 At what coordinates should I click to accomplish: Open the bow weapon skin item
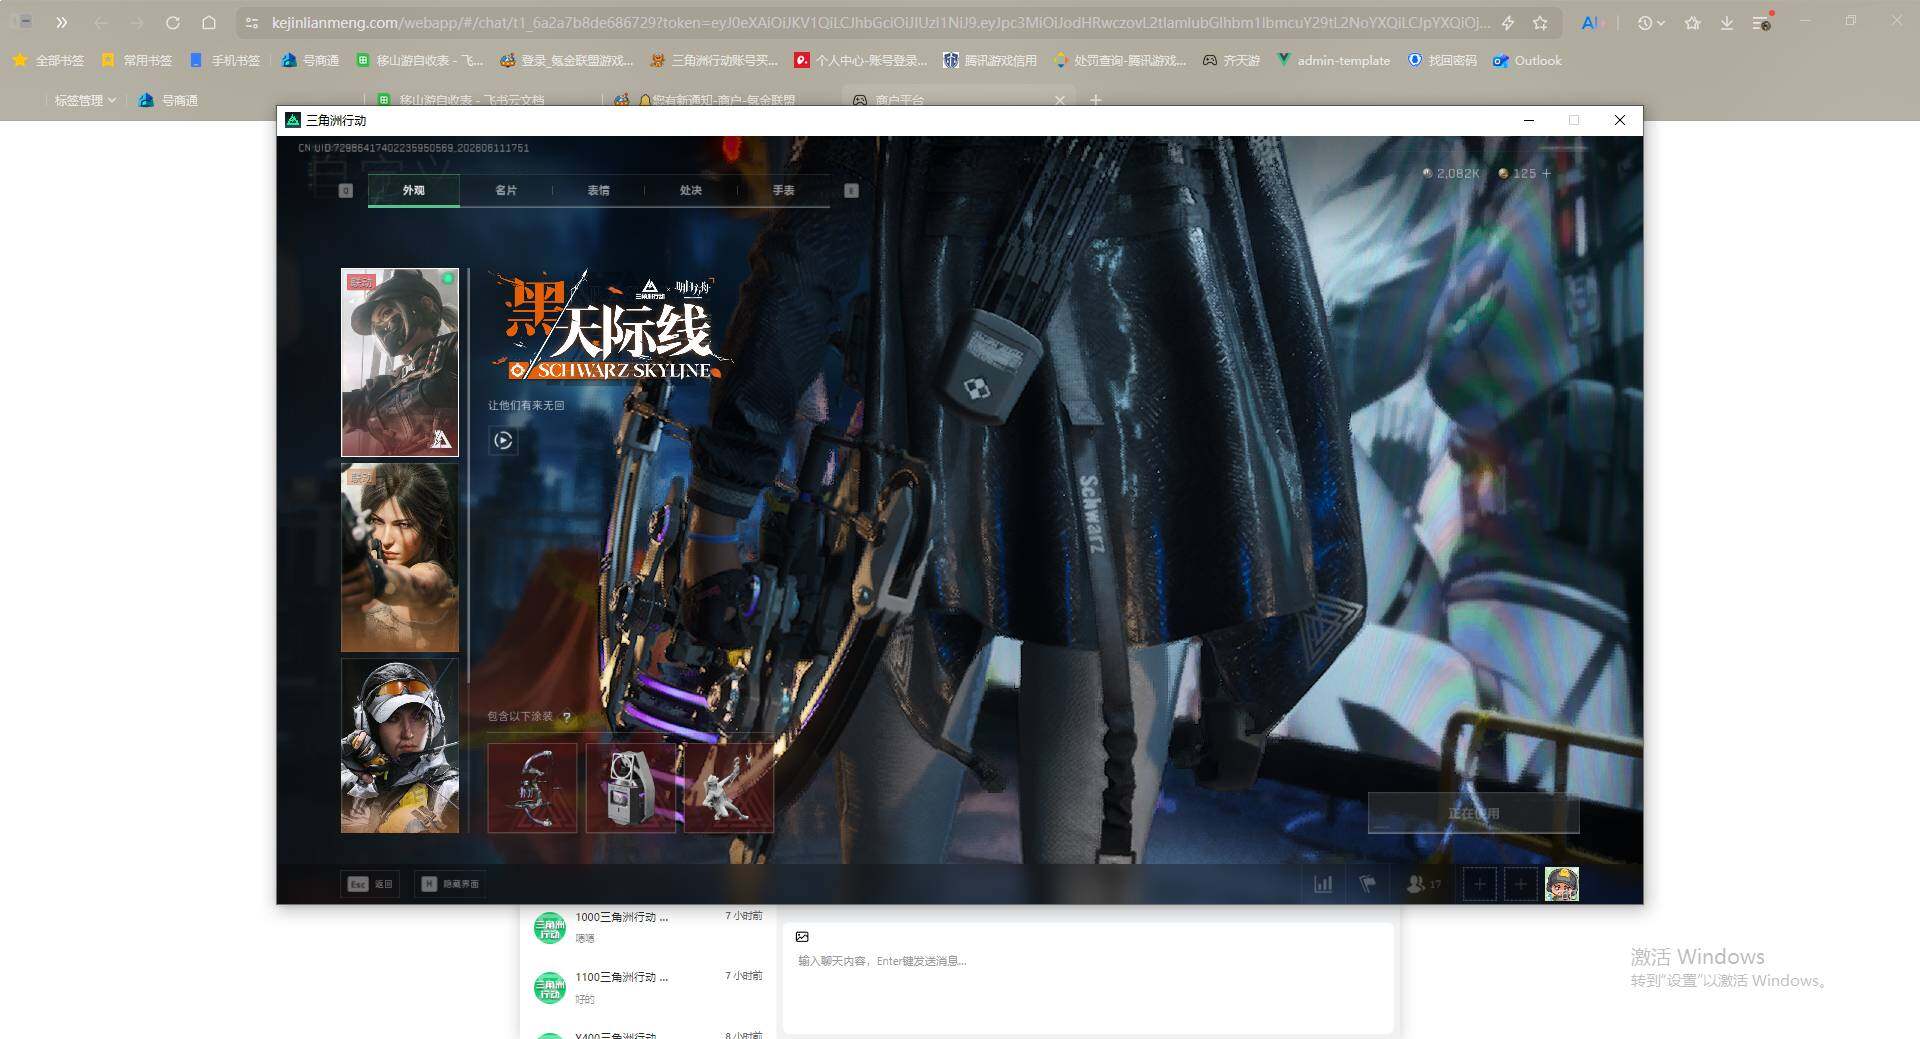click(x=532, y=787)
